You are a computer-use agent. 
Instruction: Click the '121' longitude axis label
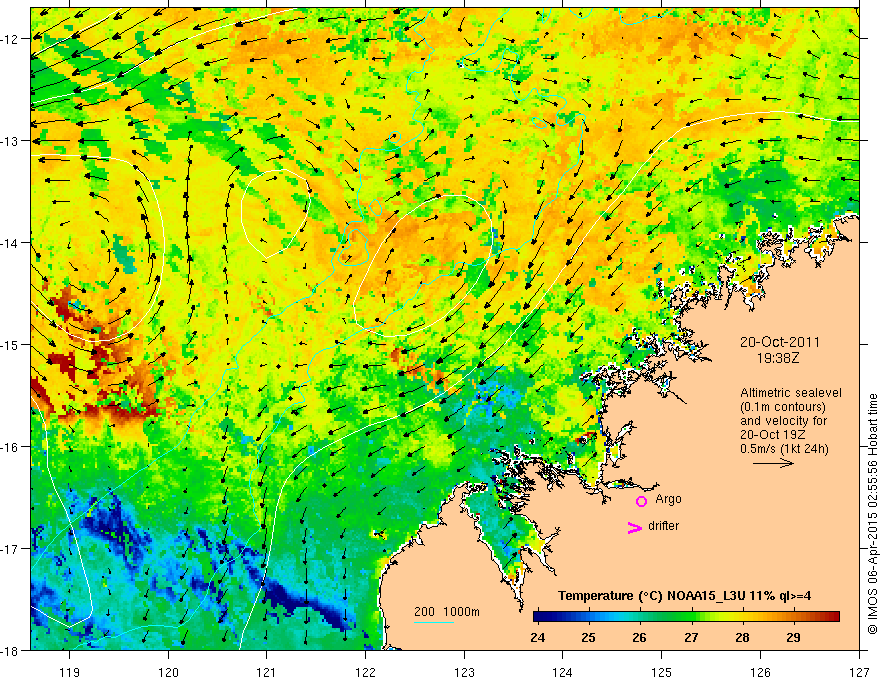coord(267,672)
